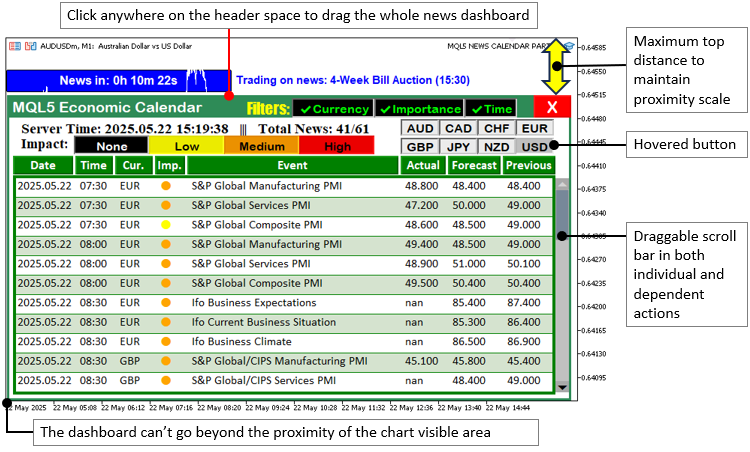Image resolution: width=750 pixels, height=452 pixels.
Task: Select the 07:30 S&P Global Manufacturing PMI event
Action: (284, 186)
